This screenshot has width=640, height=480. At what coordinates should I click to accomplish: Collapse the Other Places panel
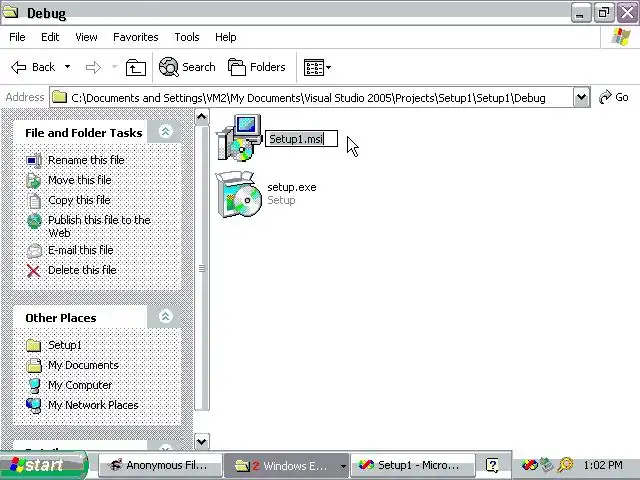click(x=165, y=316)
